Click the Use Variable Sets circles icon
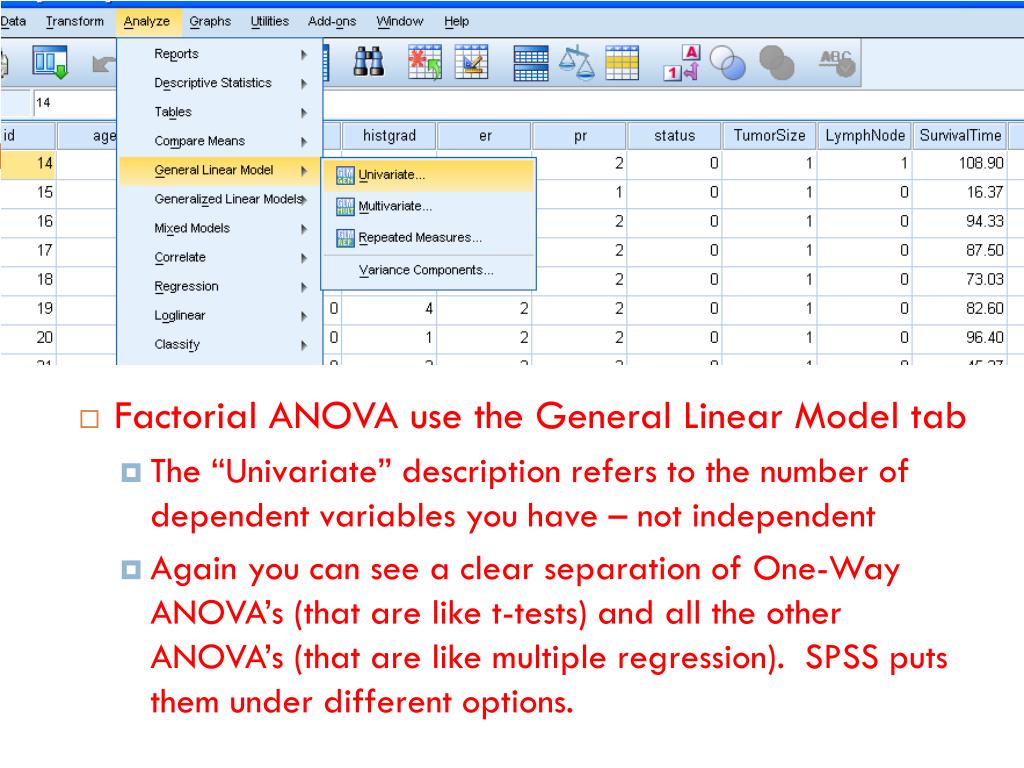The width and height of the screenshot is (1024, 768). [x=728, y=63]
